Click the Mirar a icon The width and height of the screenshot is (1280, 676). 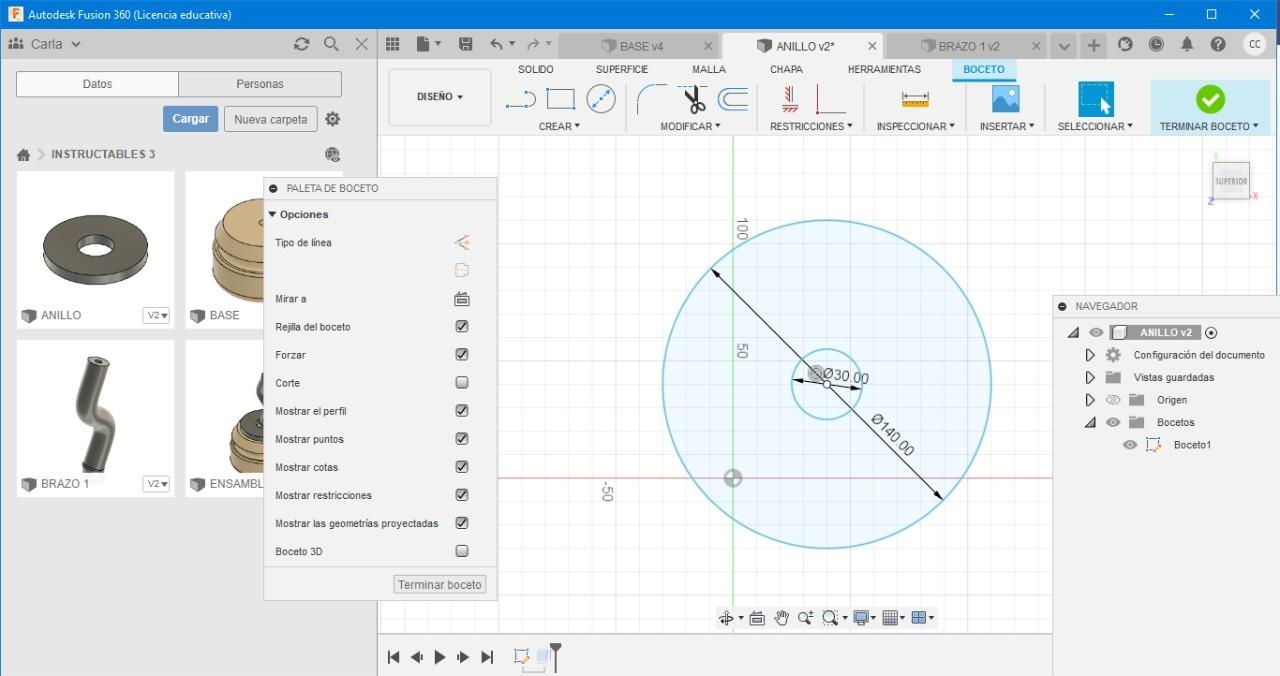tap(461, 298)
